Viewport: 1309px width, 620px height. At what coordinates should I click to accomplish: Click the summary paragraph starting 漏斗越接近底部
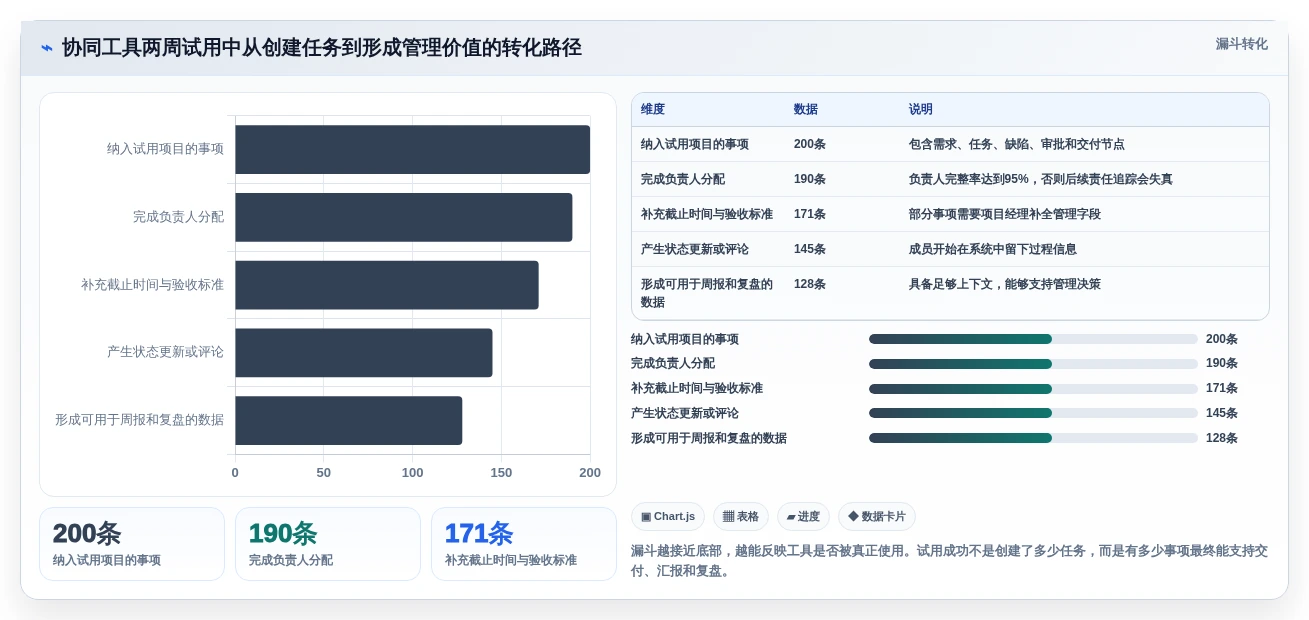click(x=949, y=561)
